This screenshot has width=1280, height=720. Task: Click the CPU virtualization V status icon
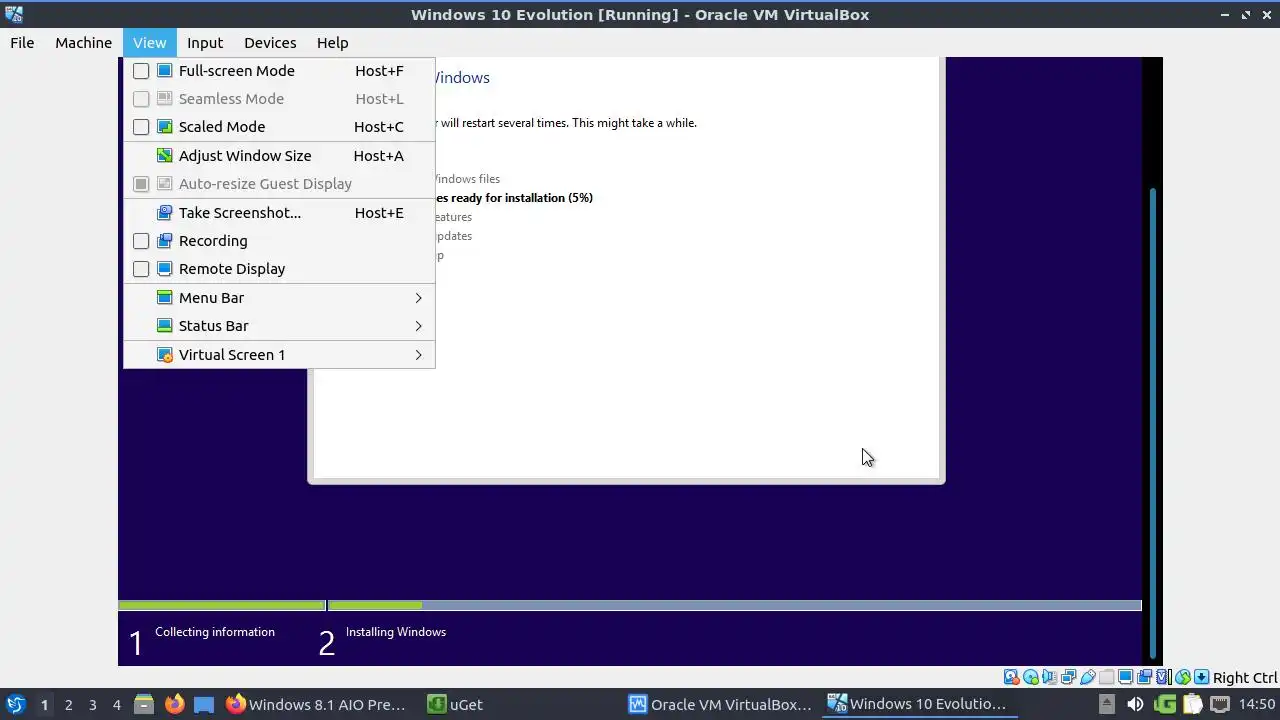[x=1164, y=677]
